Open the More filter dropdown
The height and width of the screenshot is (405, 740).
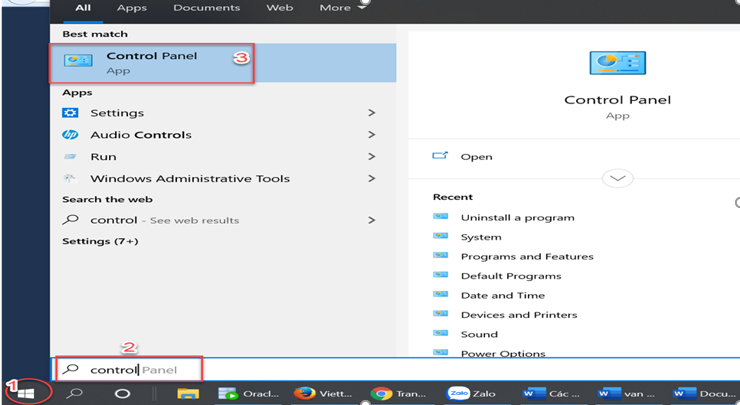point(343,8)
